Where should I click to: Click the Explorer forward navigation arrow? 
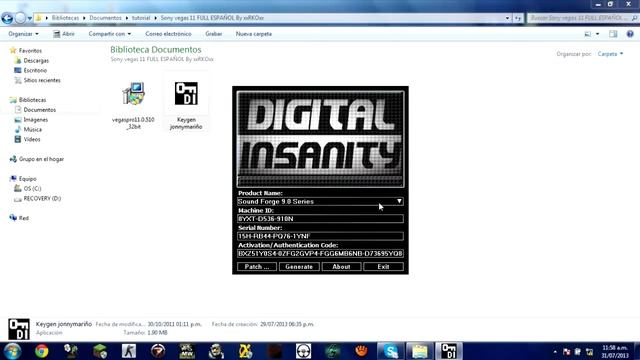20,18
